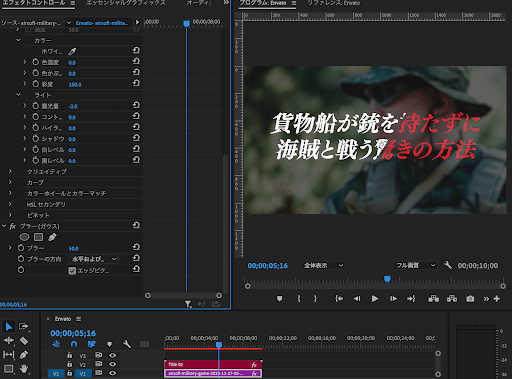Expand the HSL セカンダリ section
Screen dimensions: 512x379
pos(10,204)
